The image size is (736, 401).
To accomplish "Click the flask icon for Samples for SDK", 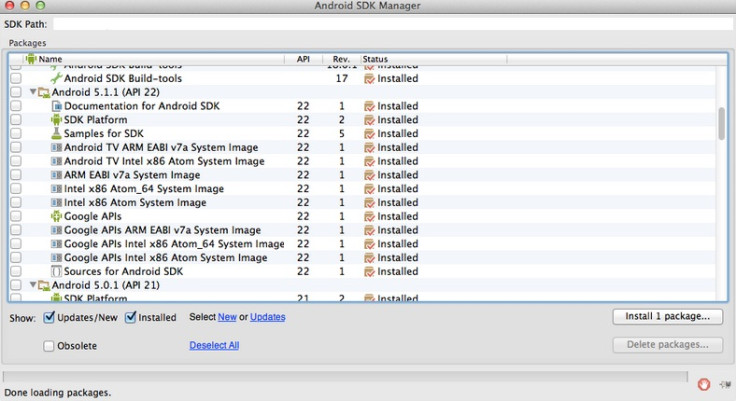I will click(x=56, y=133).
